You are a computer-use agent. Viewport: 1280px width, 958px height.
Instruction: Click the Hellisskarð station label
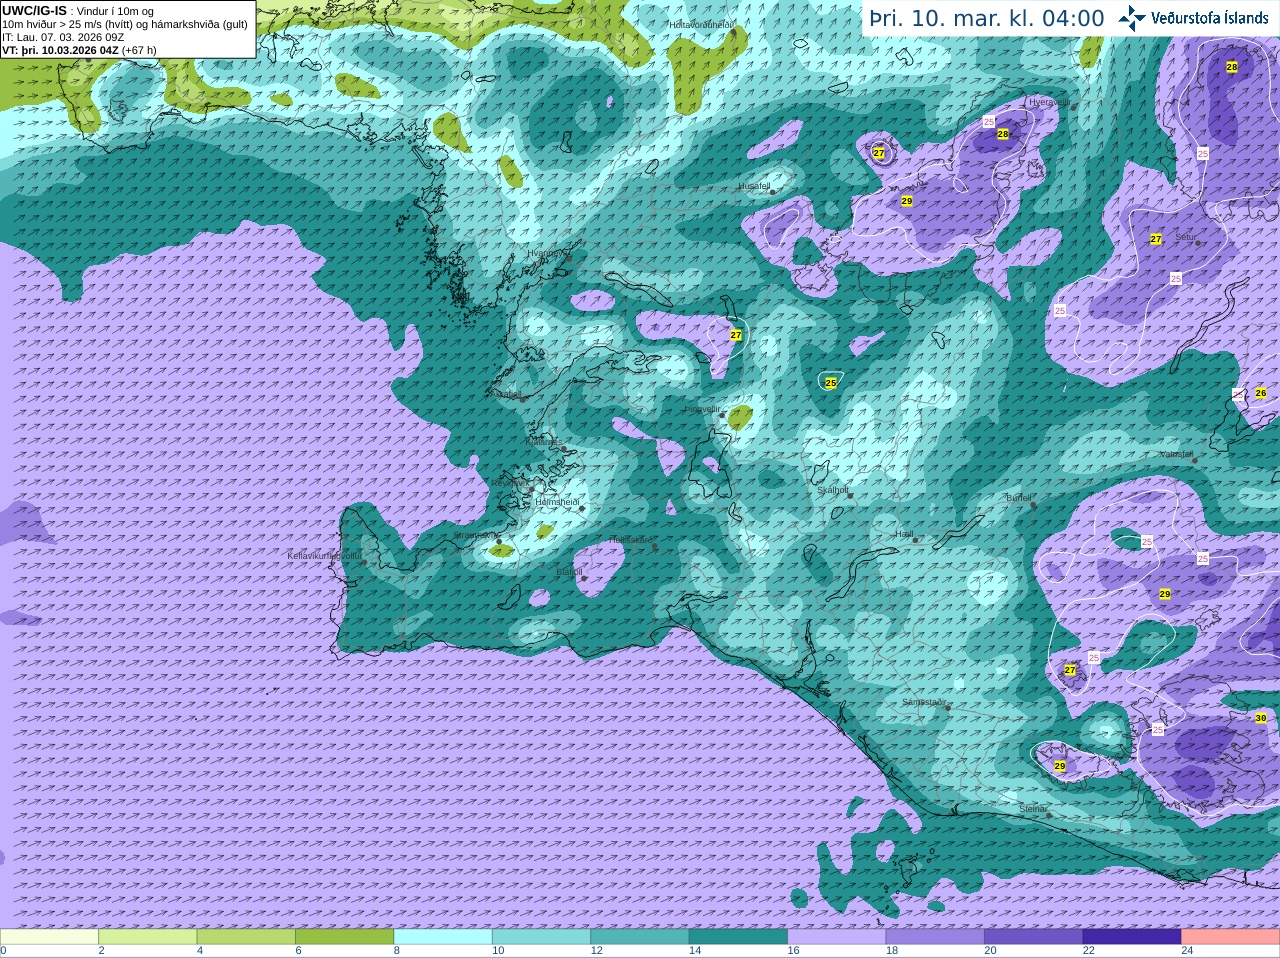[x=631, y=540]
